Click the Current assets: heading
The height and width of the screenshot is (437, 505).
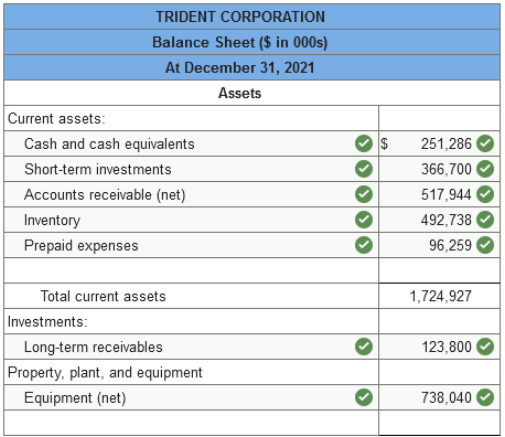point(56,119)
